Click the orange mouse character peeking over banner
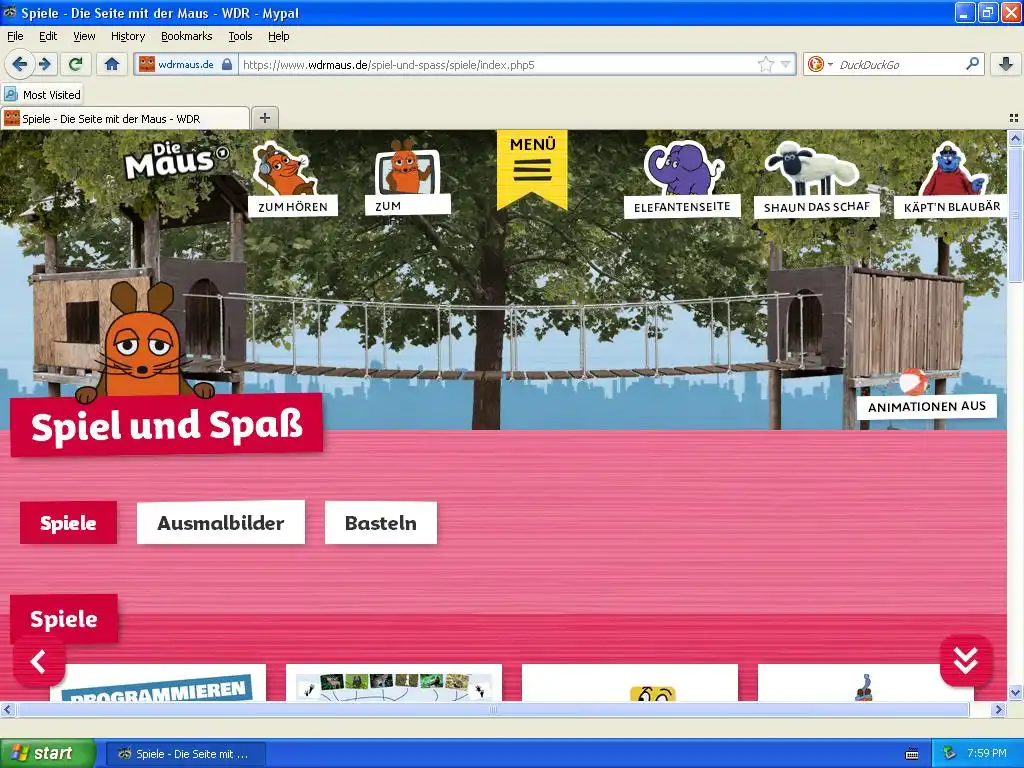The width and height of the screenshot is (1024, 768). [142, 343]
